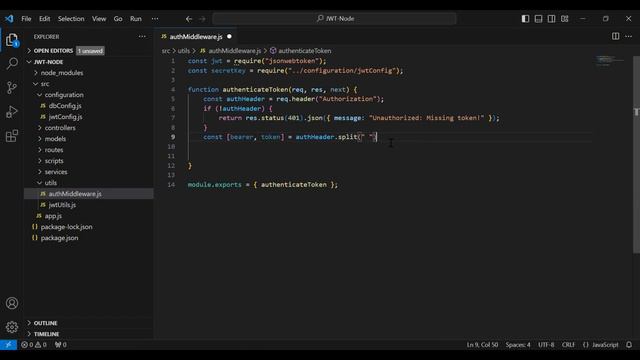The image size is (640, 360).
Task: Show errors and warnings in status bar
Action: 34,344
